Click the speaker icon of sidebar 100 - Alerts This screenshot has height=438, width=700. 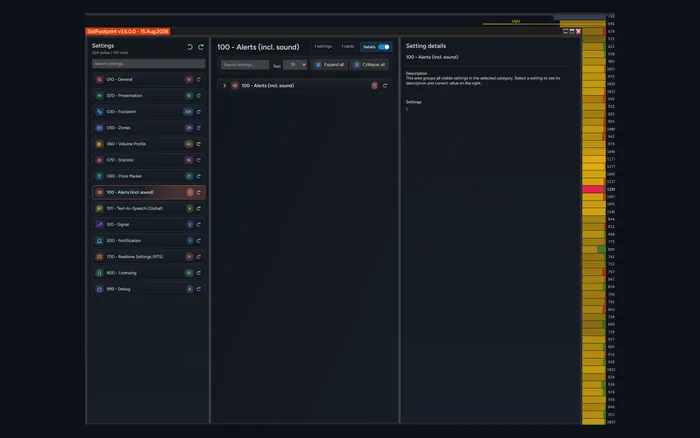coord(99,192)
